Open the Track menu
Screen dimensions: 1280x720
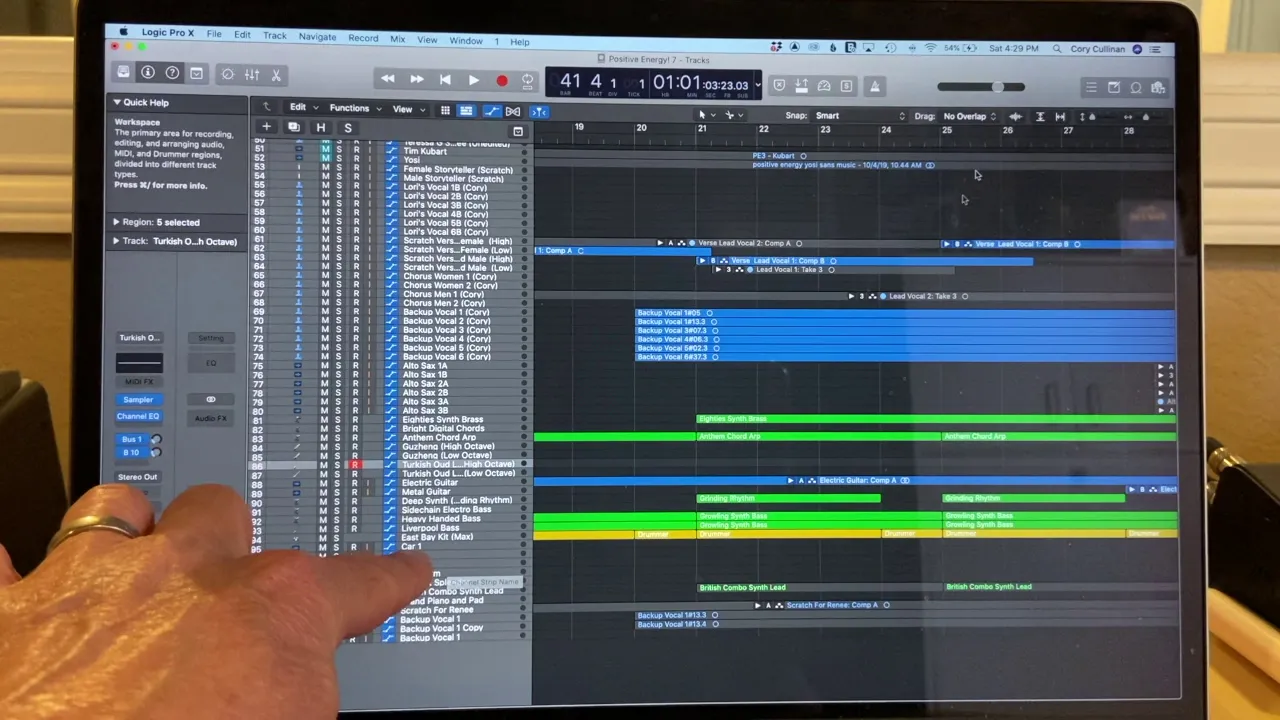click(x=275, y=35)
